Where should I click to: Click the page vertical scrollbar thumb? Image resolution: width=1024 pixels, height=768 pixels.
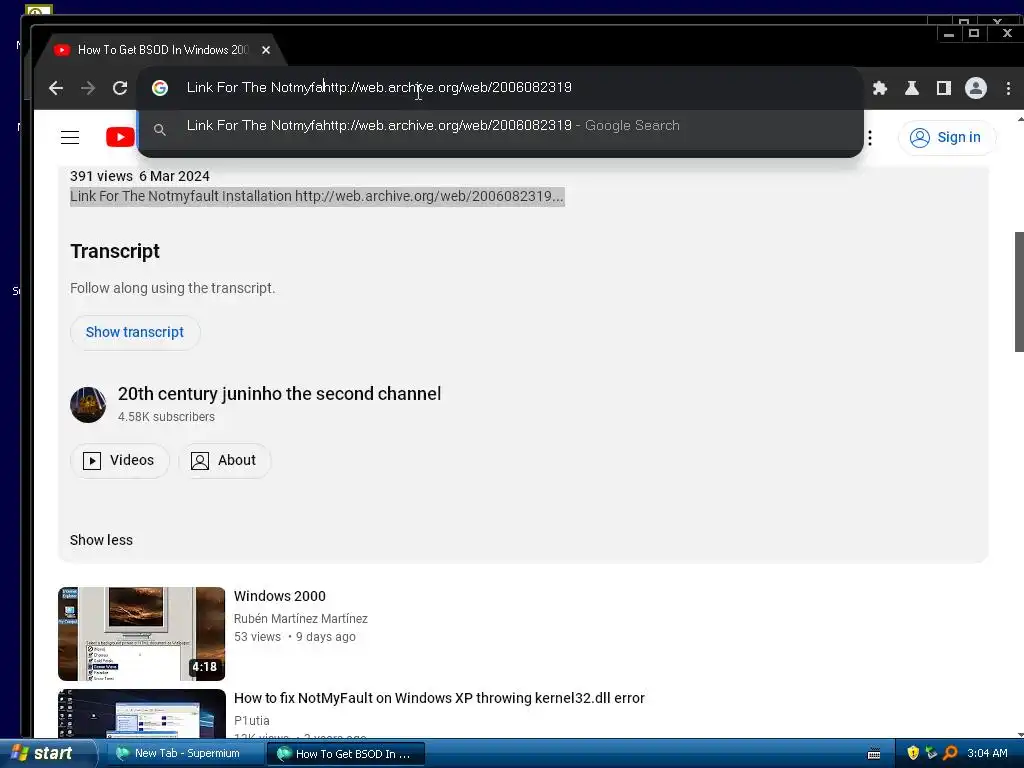coord(1019,292)
